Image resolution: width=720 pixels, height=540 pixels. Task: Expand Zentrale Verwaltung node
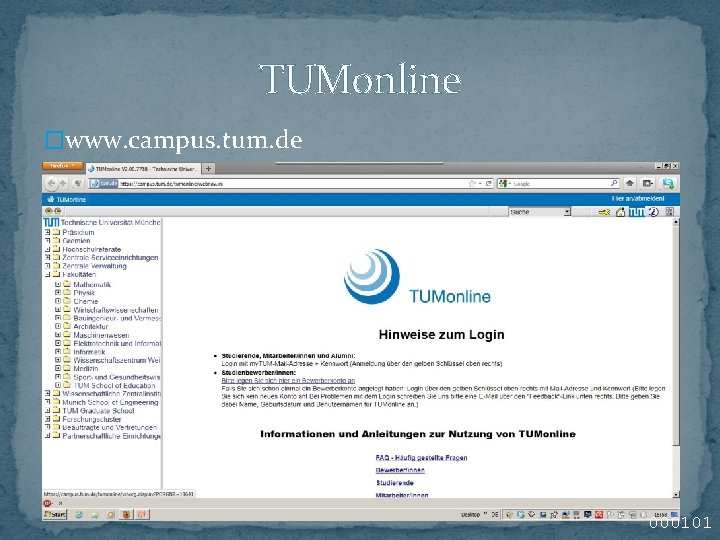[x=47, y=266]
